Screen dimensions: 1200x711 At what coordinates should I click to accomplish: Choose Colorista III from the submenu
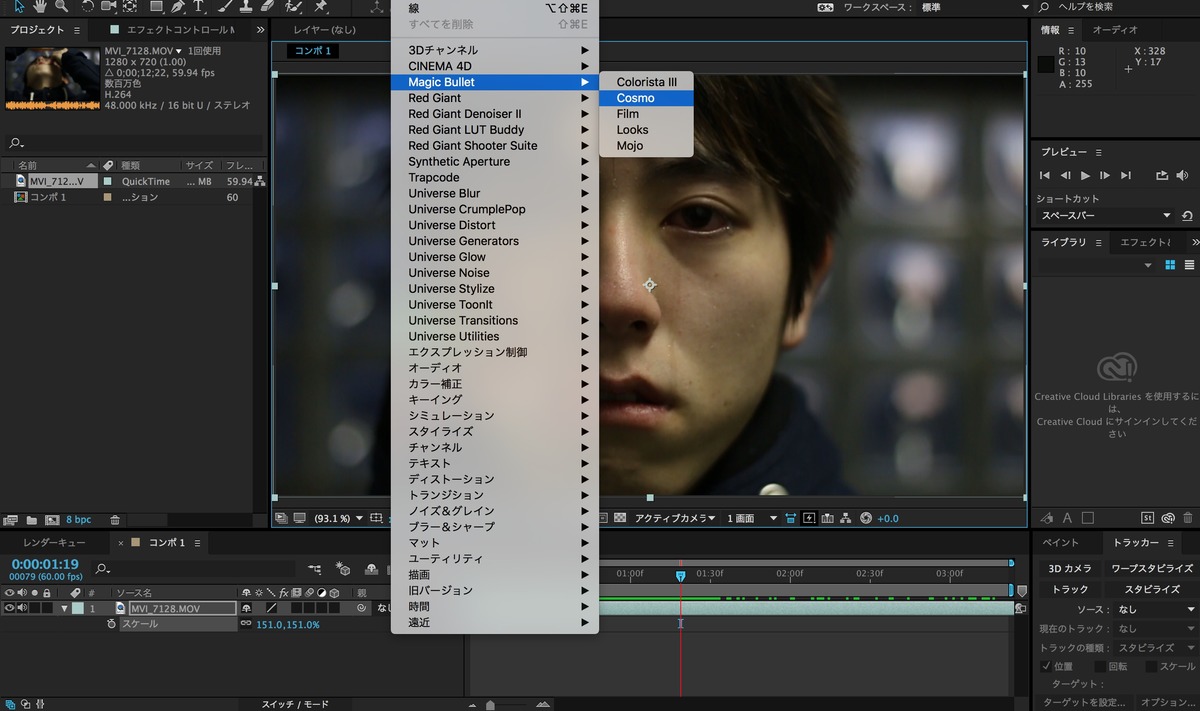tap(646, 82)
